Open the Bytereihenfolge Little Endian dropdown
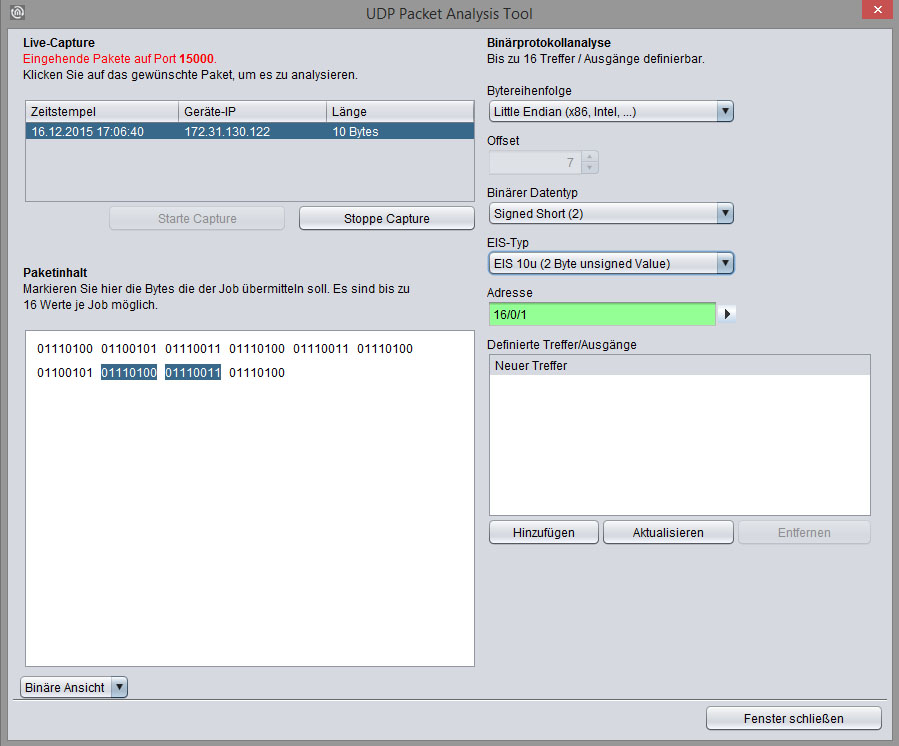The image size is (899, 746). 611,111
